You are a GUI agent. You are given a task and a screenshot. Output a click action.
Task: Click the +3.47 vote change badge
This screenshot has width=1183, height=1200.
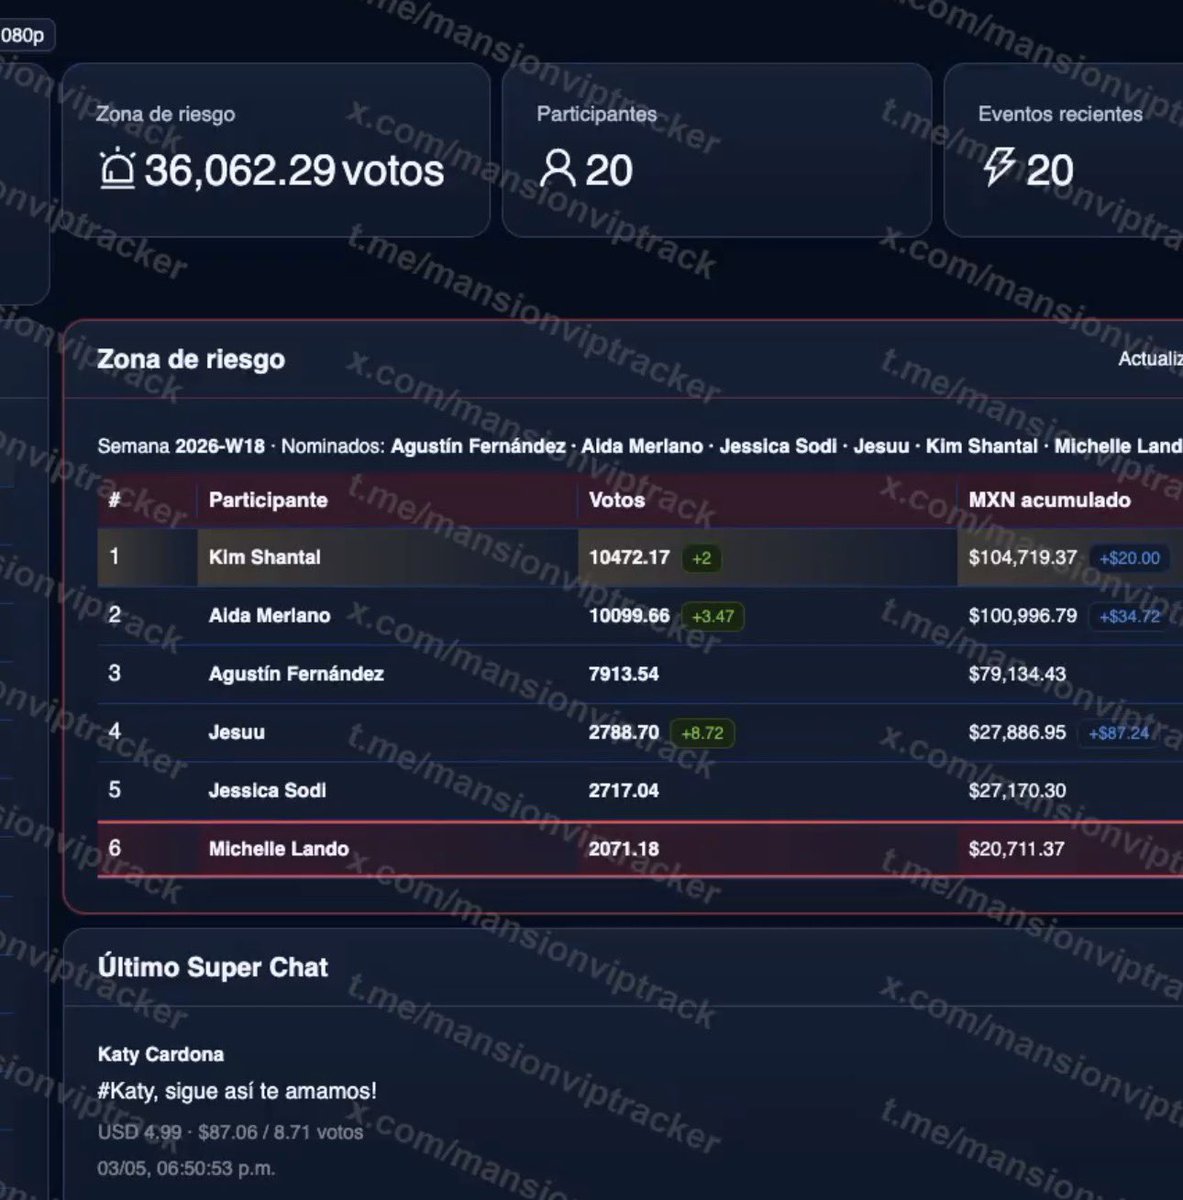coord(713,617)
